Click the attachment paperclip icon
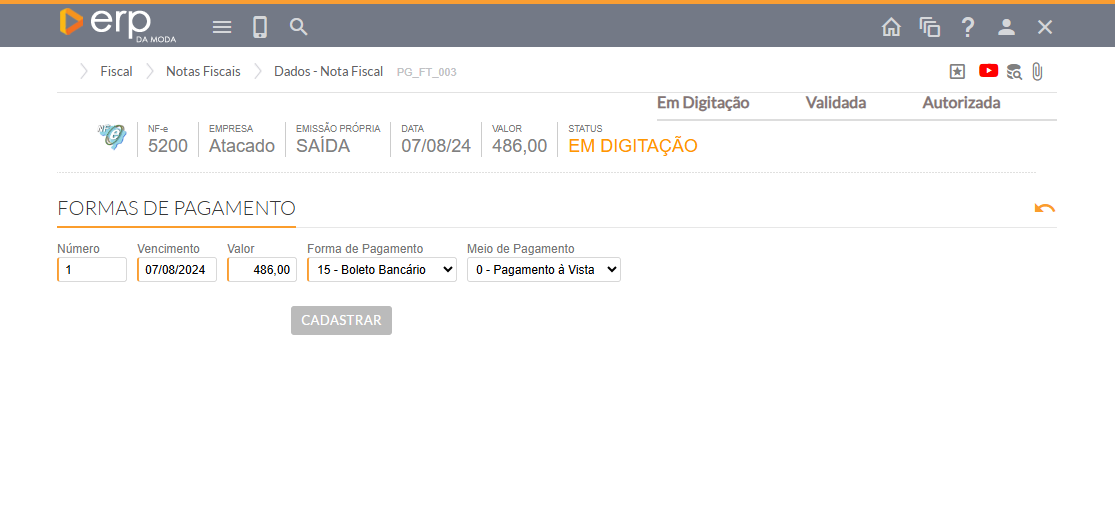1115x516 pixels. pos(1037,71)
